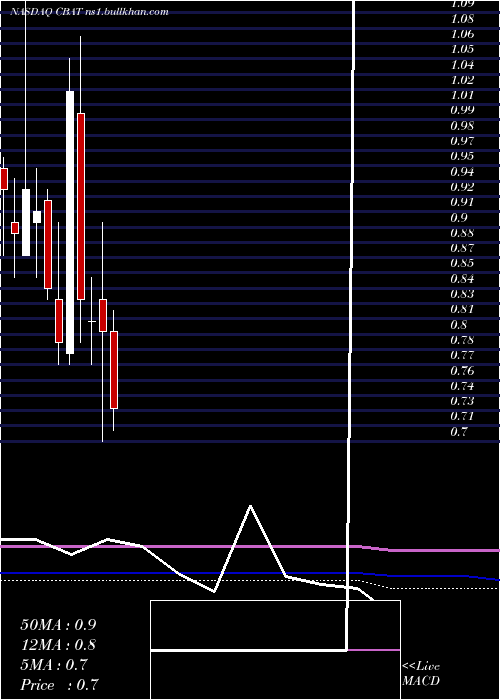Image resolution: width=500 pixels, height=700 pixels.
Task: Click the 0.71 price axis label
Action: 462,417
